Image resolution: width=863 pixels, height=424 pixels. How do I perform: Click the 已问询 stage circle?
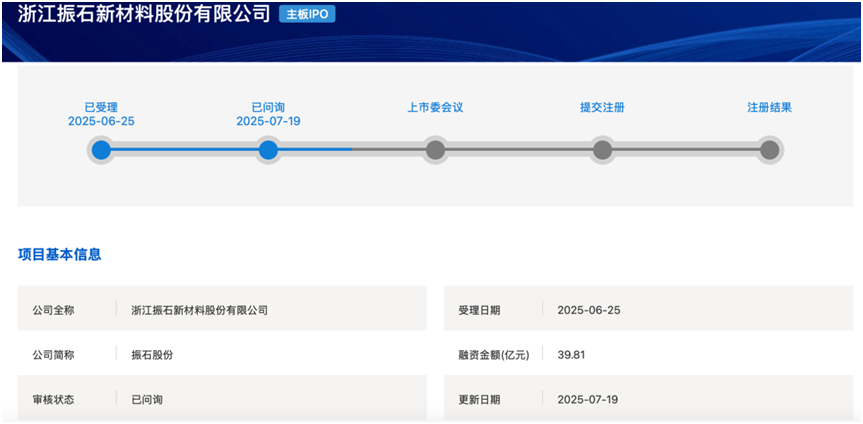268,149
